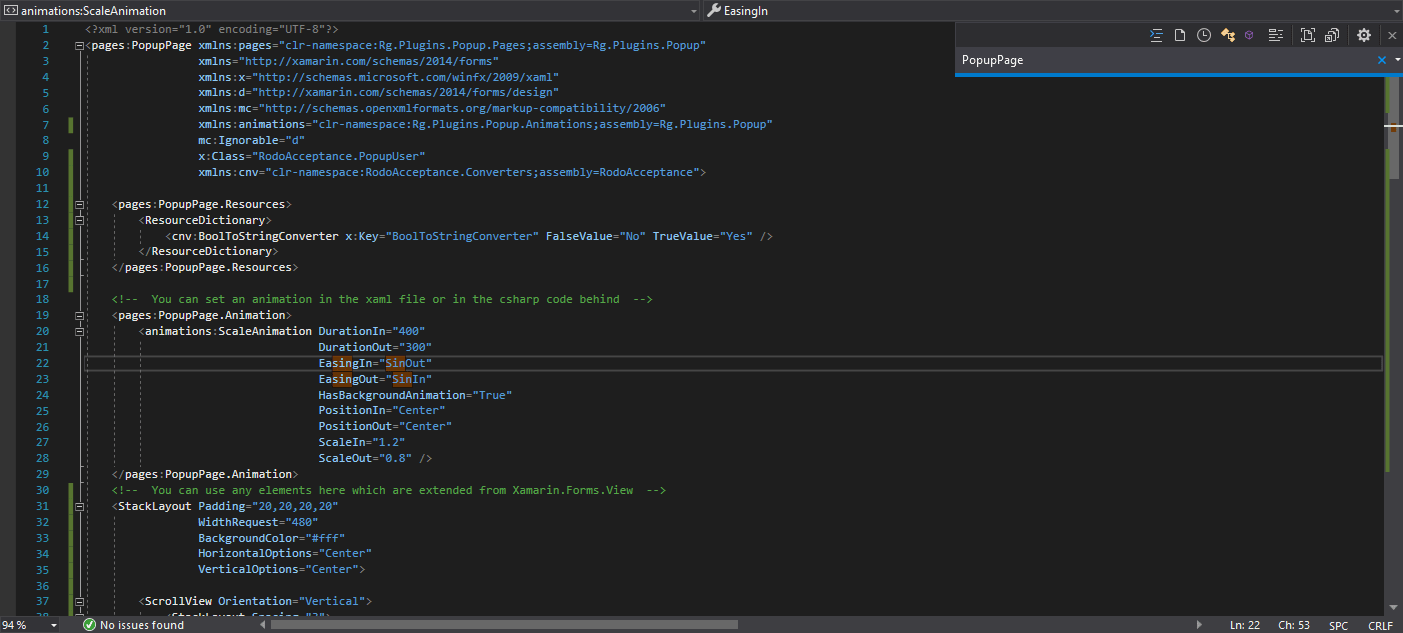Click the horizontal scrollbar left arrow

(264, 625)
